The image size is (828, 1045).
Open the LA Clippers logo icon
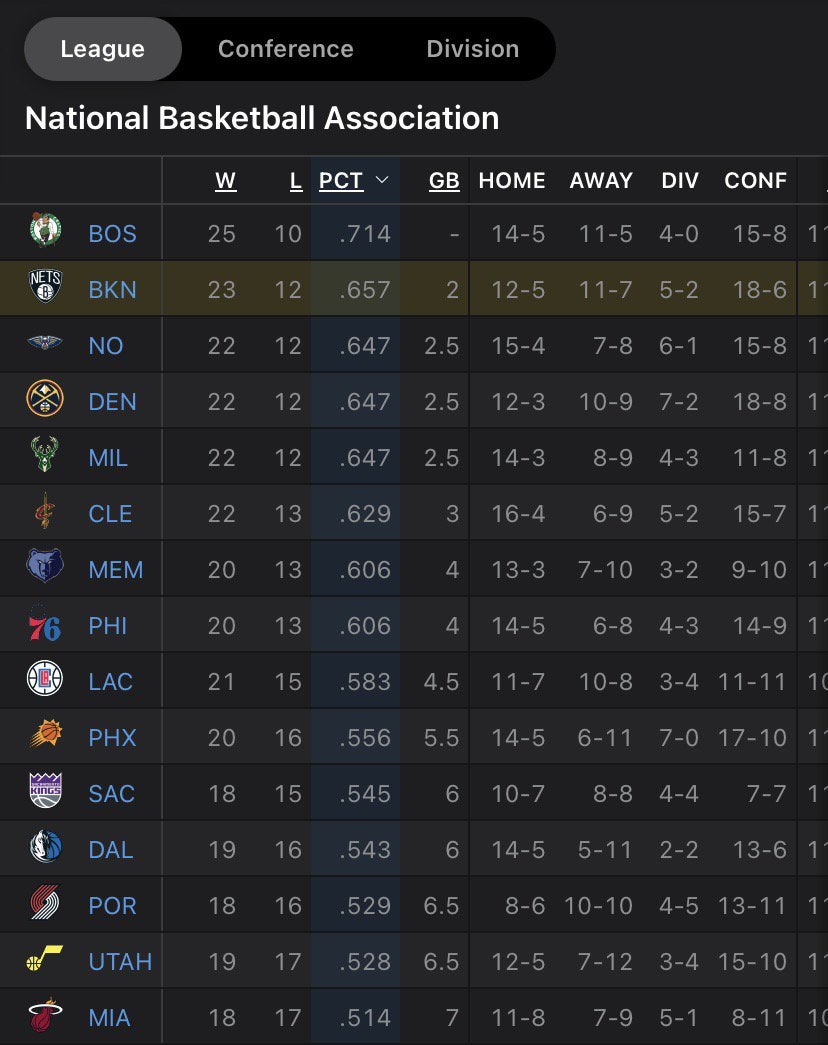point(45,681)
